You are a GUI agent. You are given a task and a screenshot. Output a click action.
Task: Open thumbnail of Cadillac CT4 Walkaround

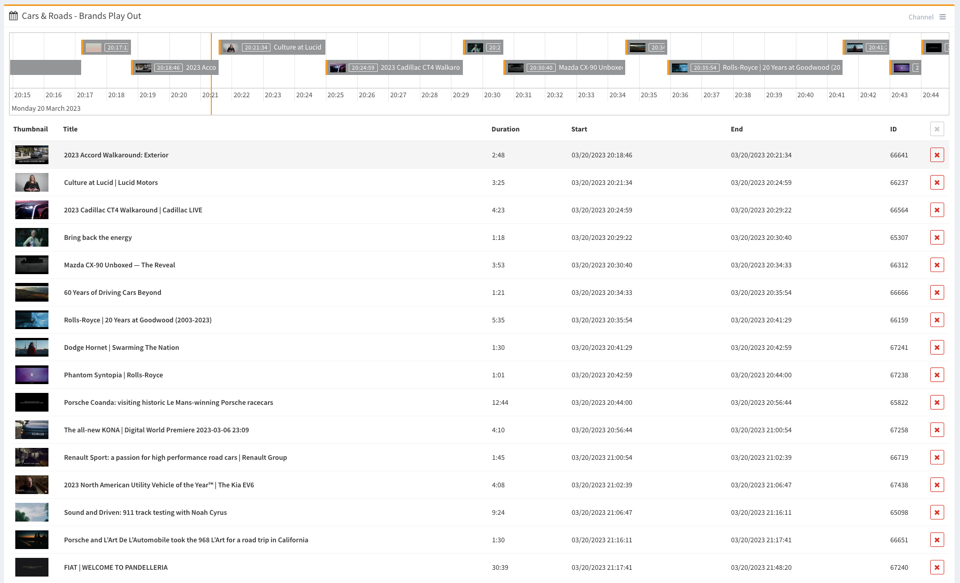(32, 210)
